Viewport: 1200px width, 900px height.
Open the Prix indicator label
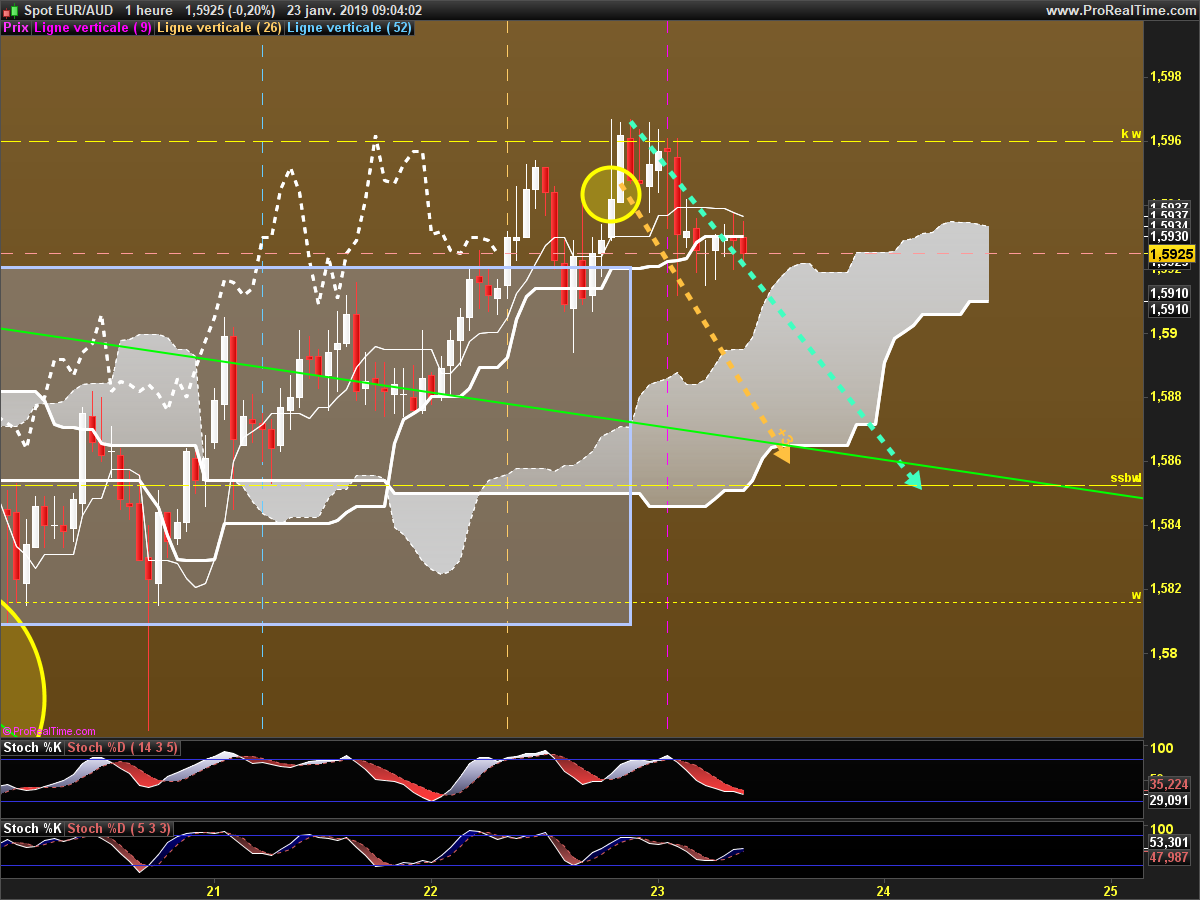[15, 28]
